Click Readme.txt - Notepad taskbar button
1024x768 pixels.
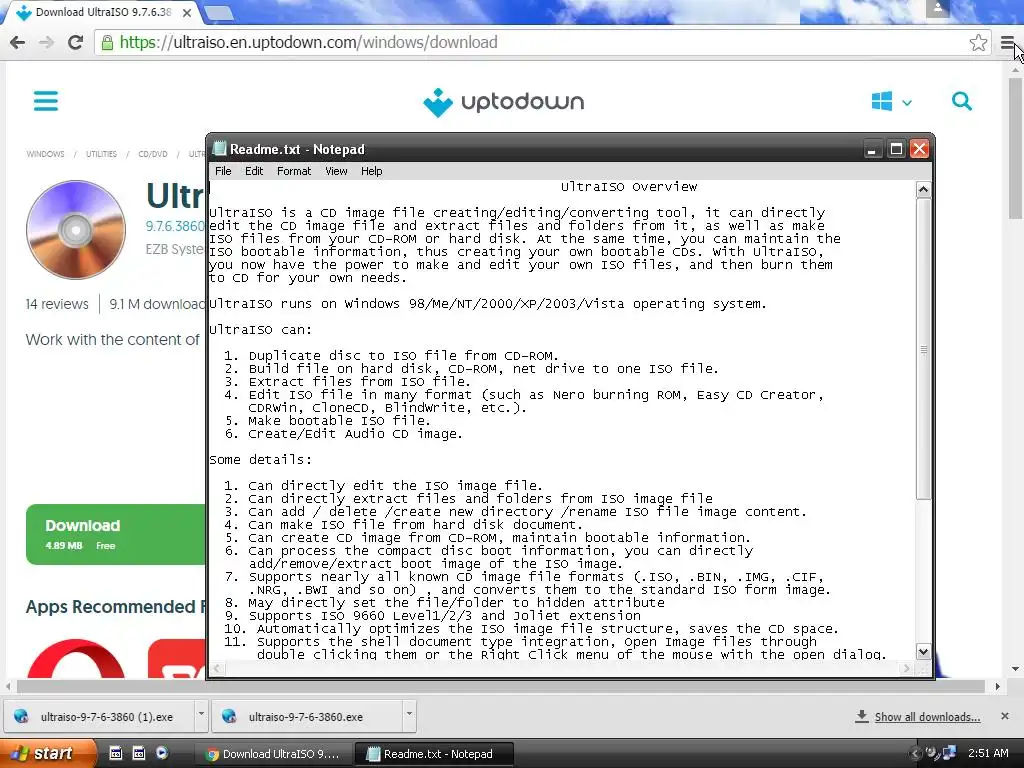(x=434, y=754)
